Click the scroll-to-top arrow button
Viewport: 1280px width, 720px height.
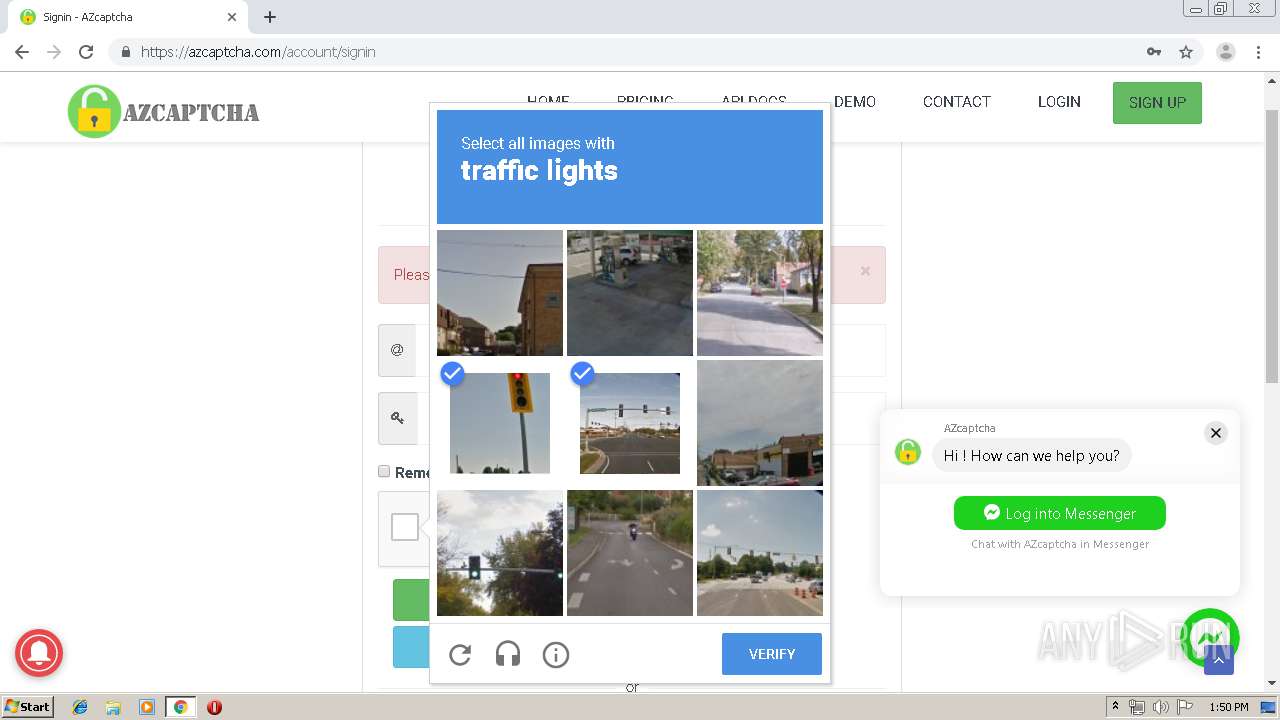[1219, 660]
